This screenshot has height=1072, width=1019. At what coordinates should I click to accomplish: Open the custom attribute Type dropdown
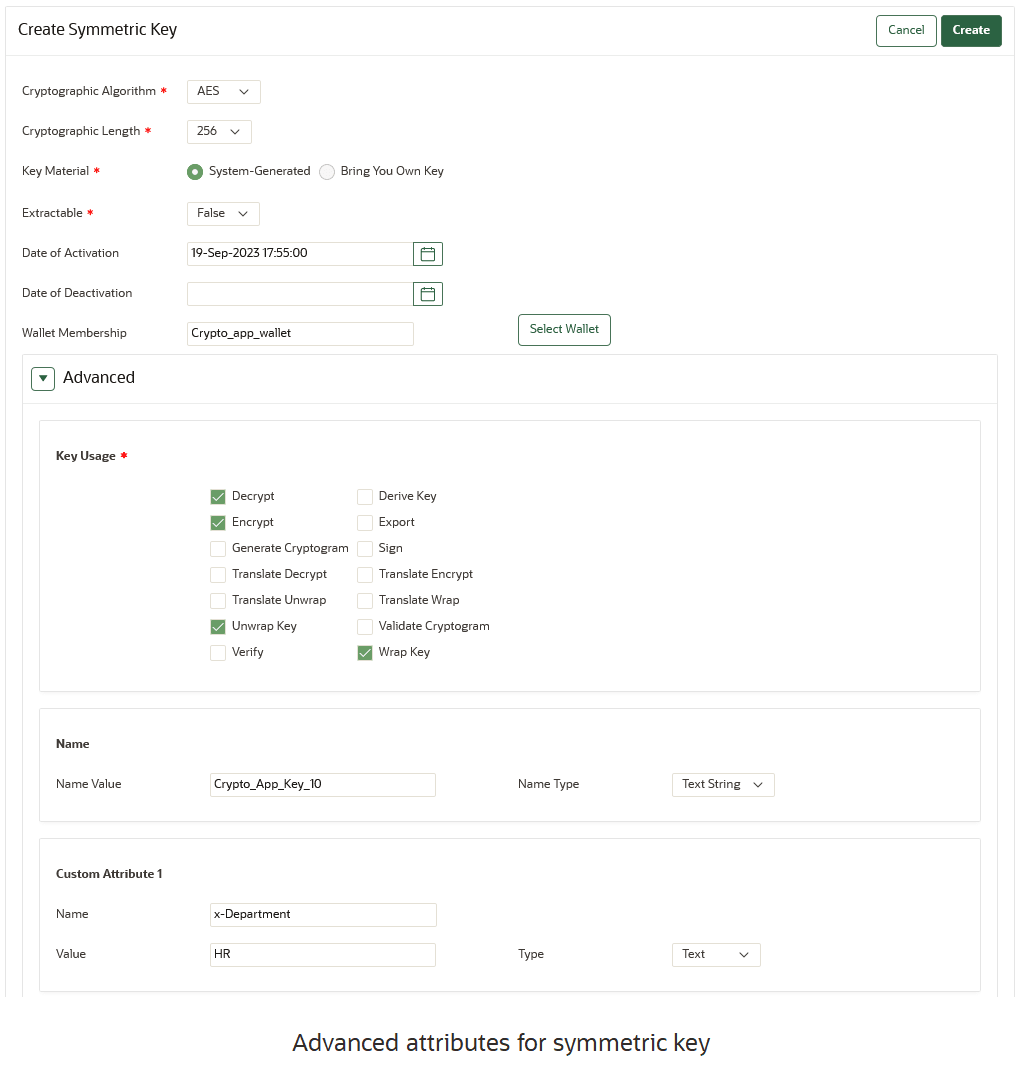(715, 954)
